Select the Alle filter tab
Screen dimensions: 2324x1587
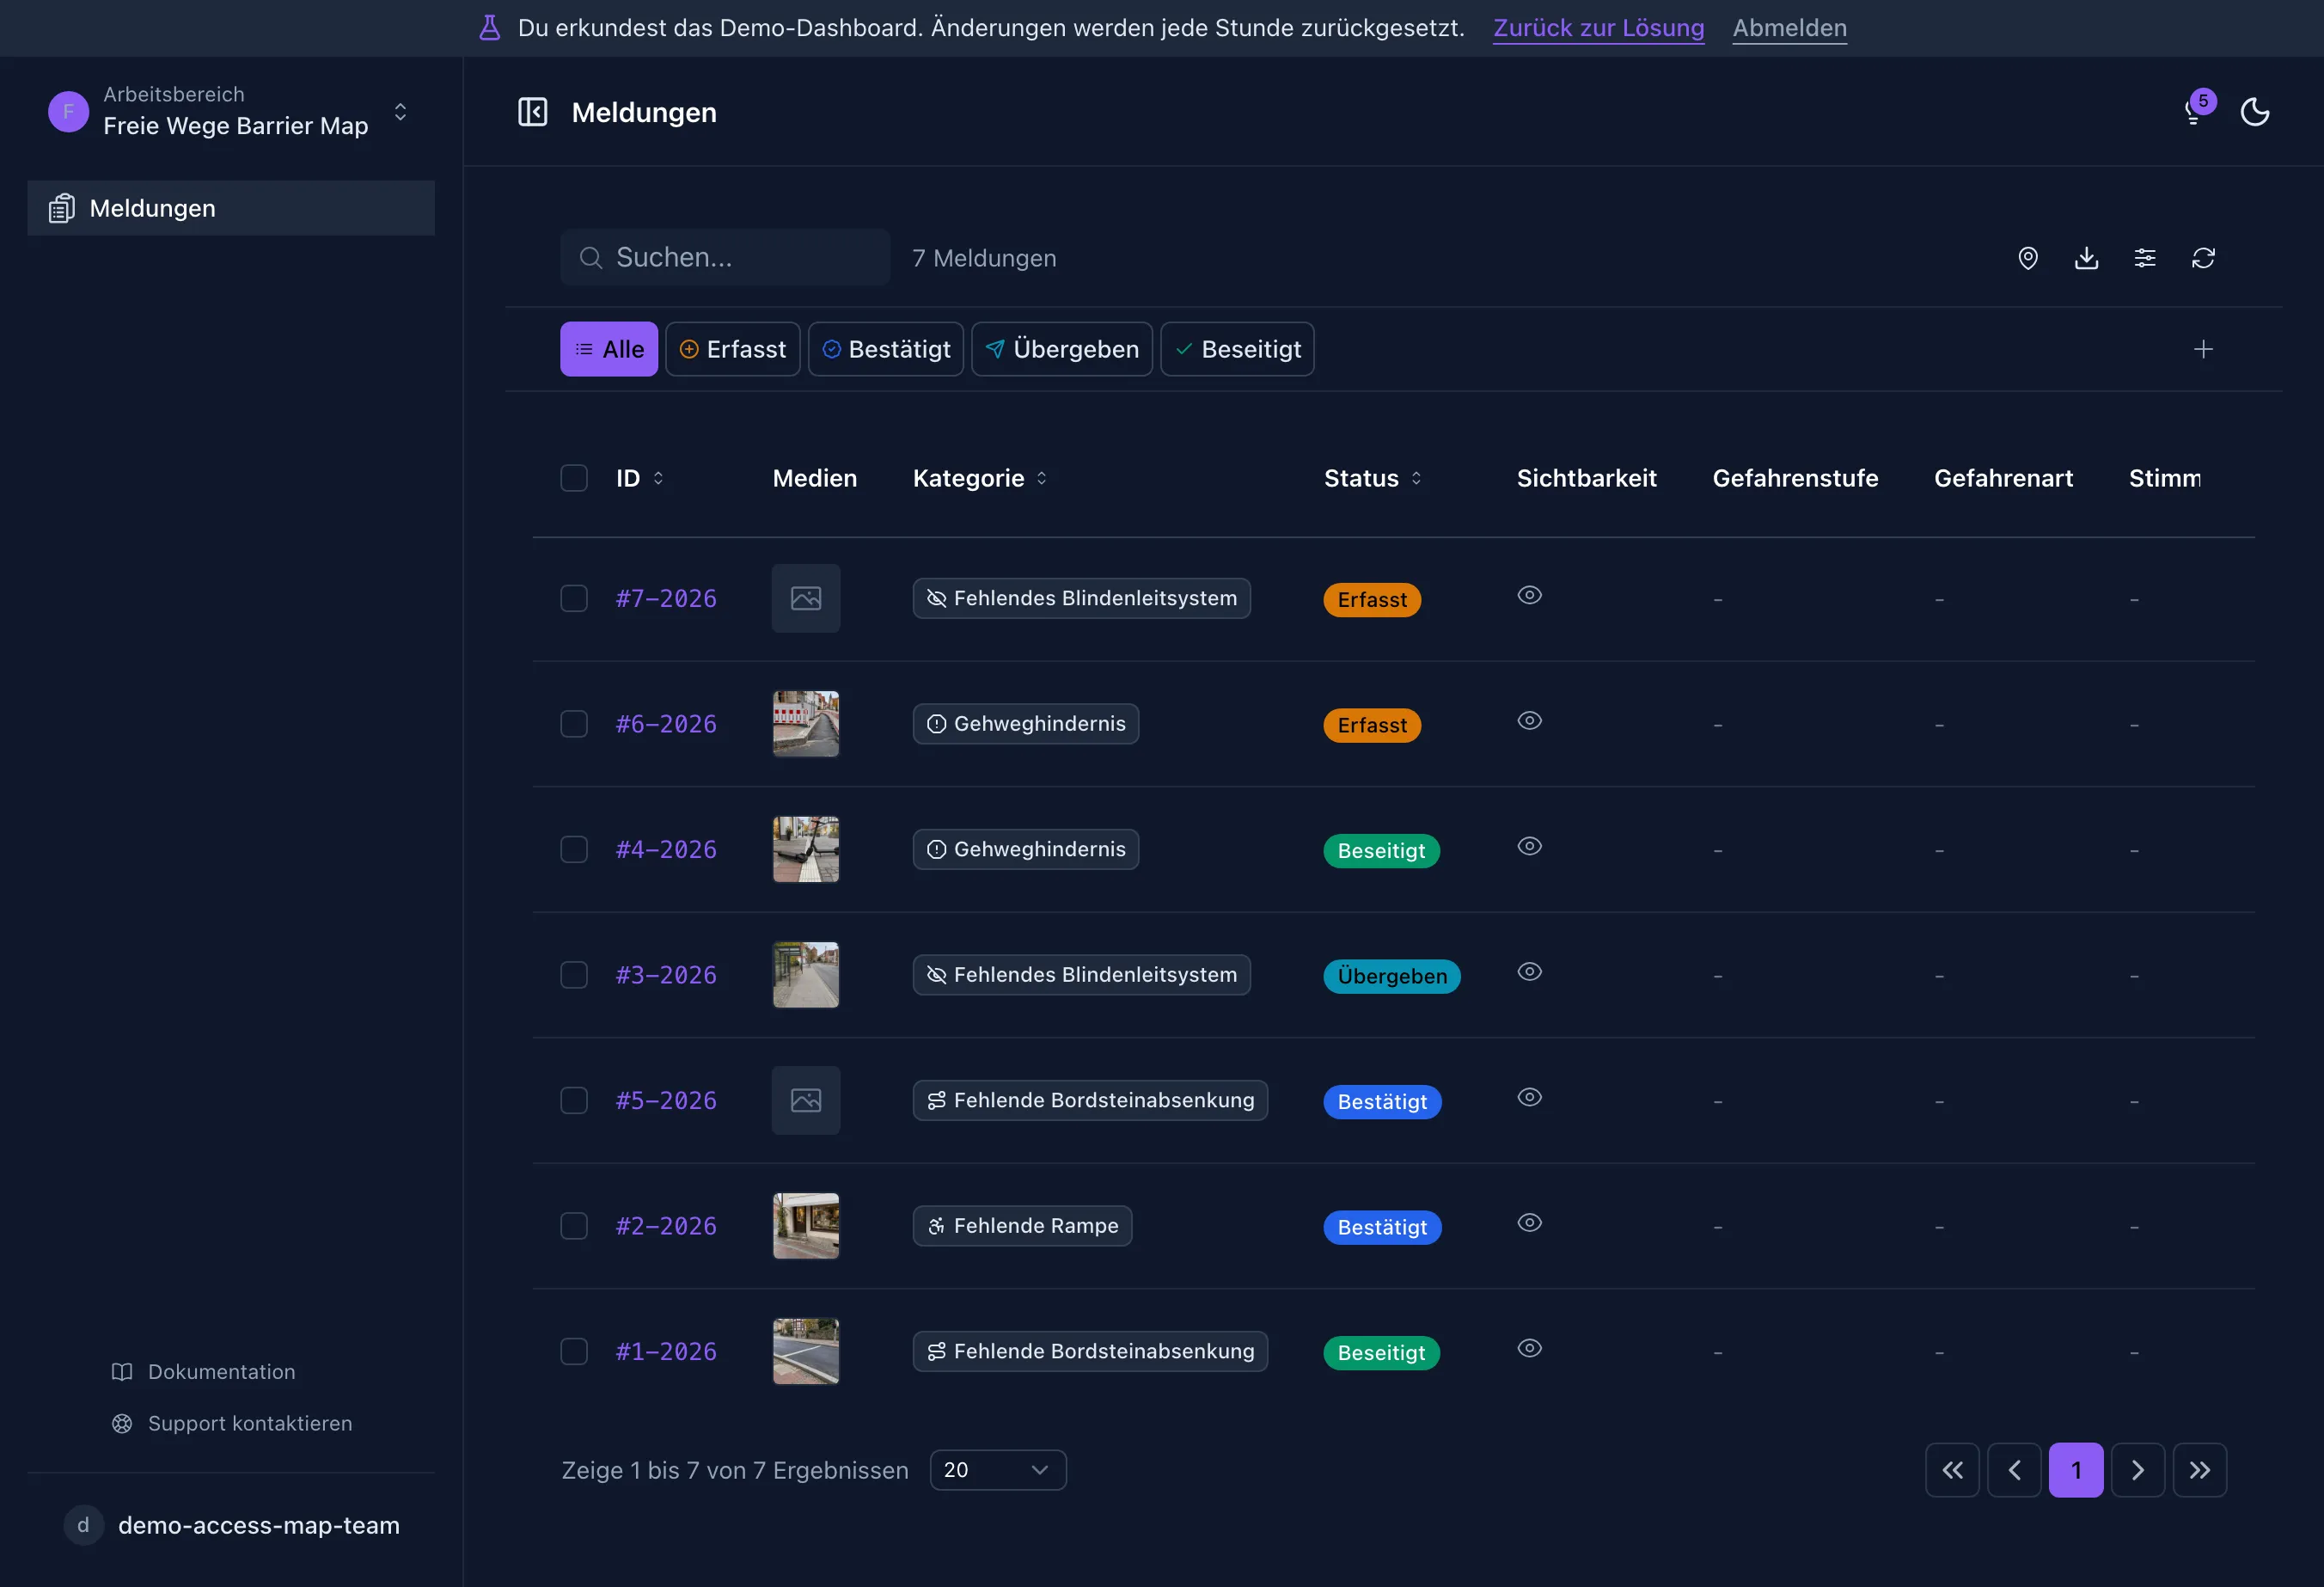[x=609, y=349]
